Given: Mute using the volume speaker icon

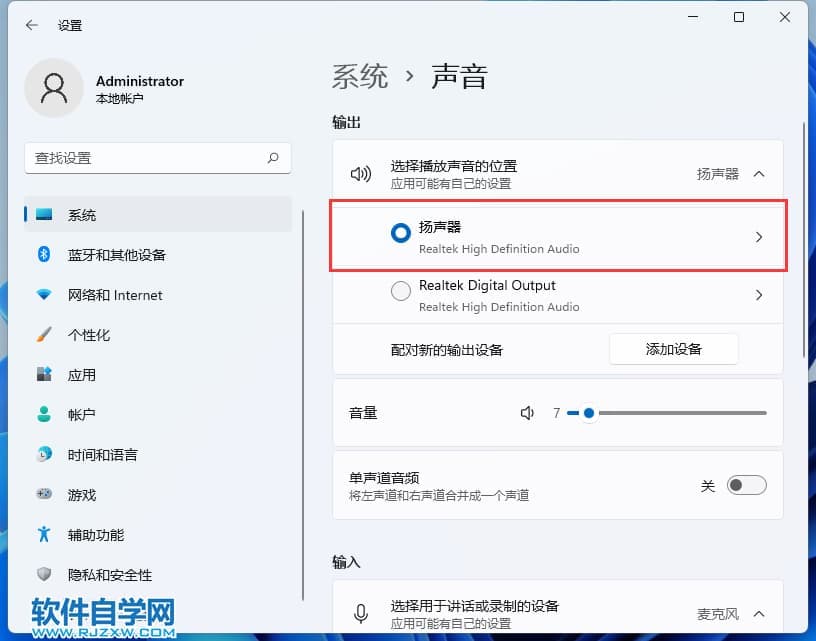Looking at the screenshot, I should coord(528,413).
